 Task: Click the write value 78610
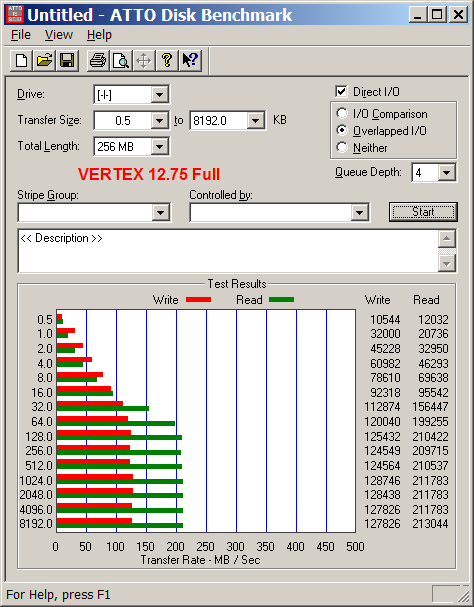pos(385,377)
